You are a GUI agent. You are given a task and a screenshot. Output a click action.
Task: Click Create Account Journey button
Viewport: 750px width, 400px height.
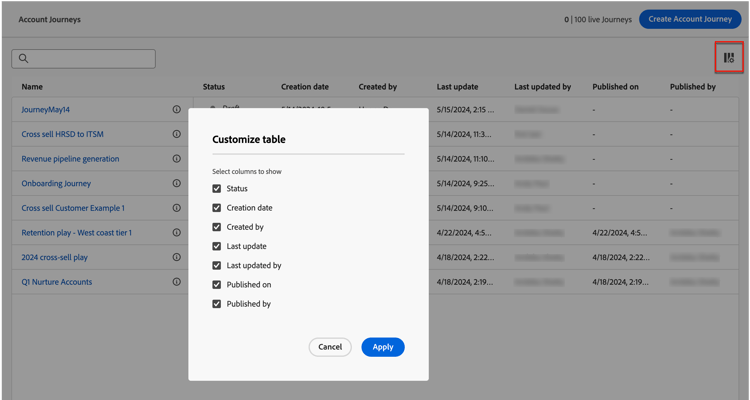(x=690, y=19)
